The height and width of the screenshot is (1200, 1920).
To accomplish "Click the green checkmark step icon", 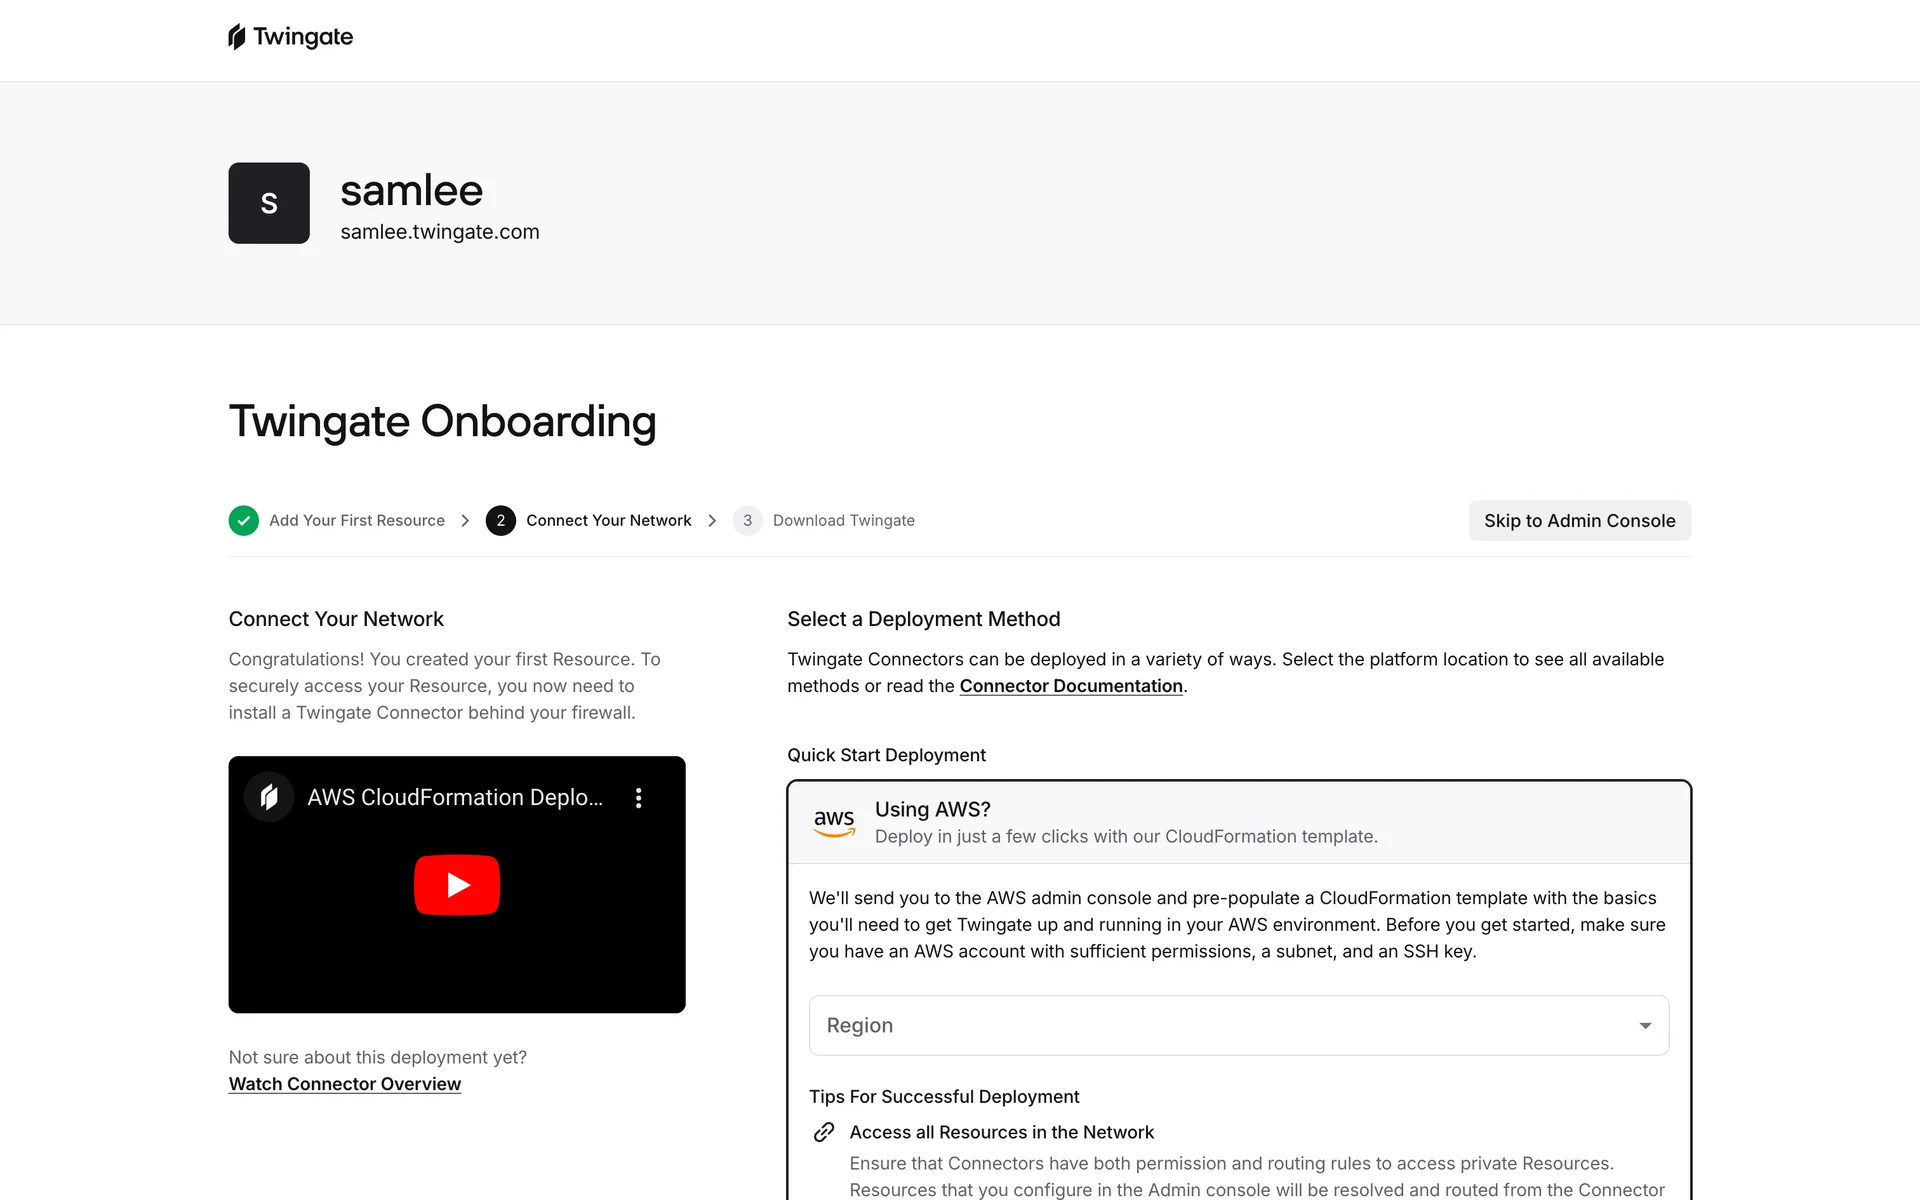I will click(243, 521).
